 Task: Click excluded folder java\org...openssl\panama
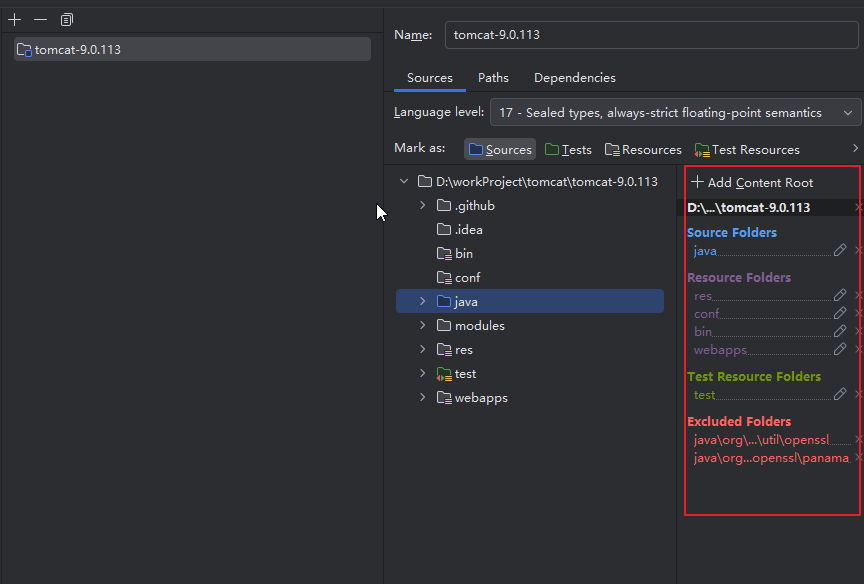coord(771,458)
